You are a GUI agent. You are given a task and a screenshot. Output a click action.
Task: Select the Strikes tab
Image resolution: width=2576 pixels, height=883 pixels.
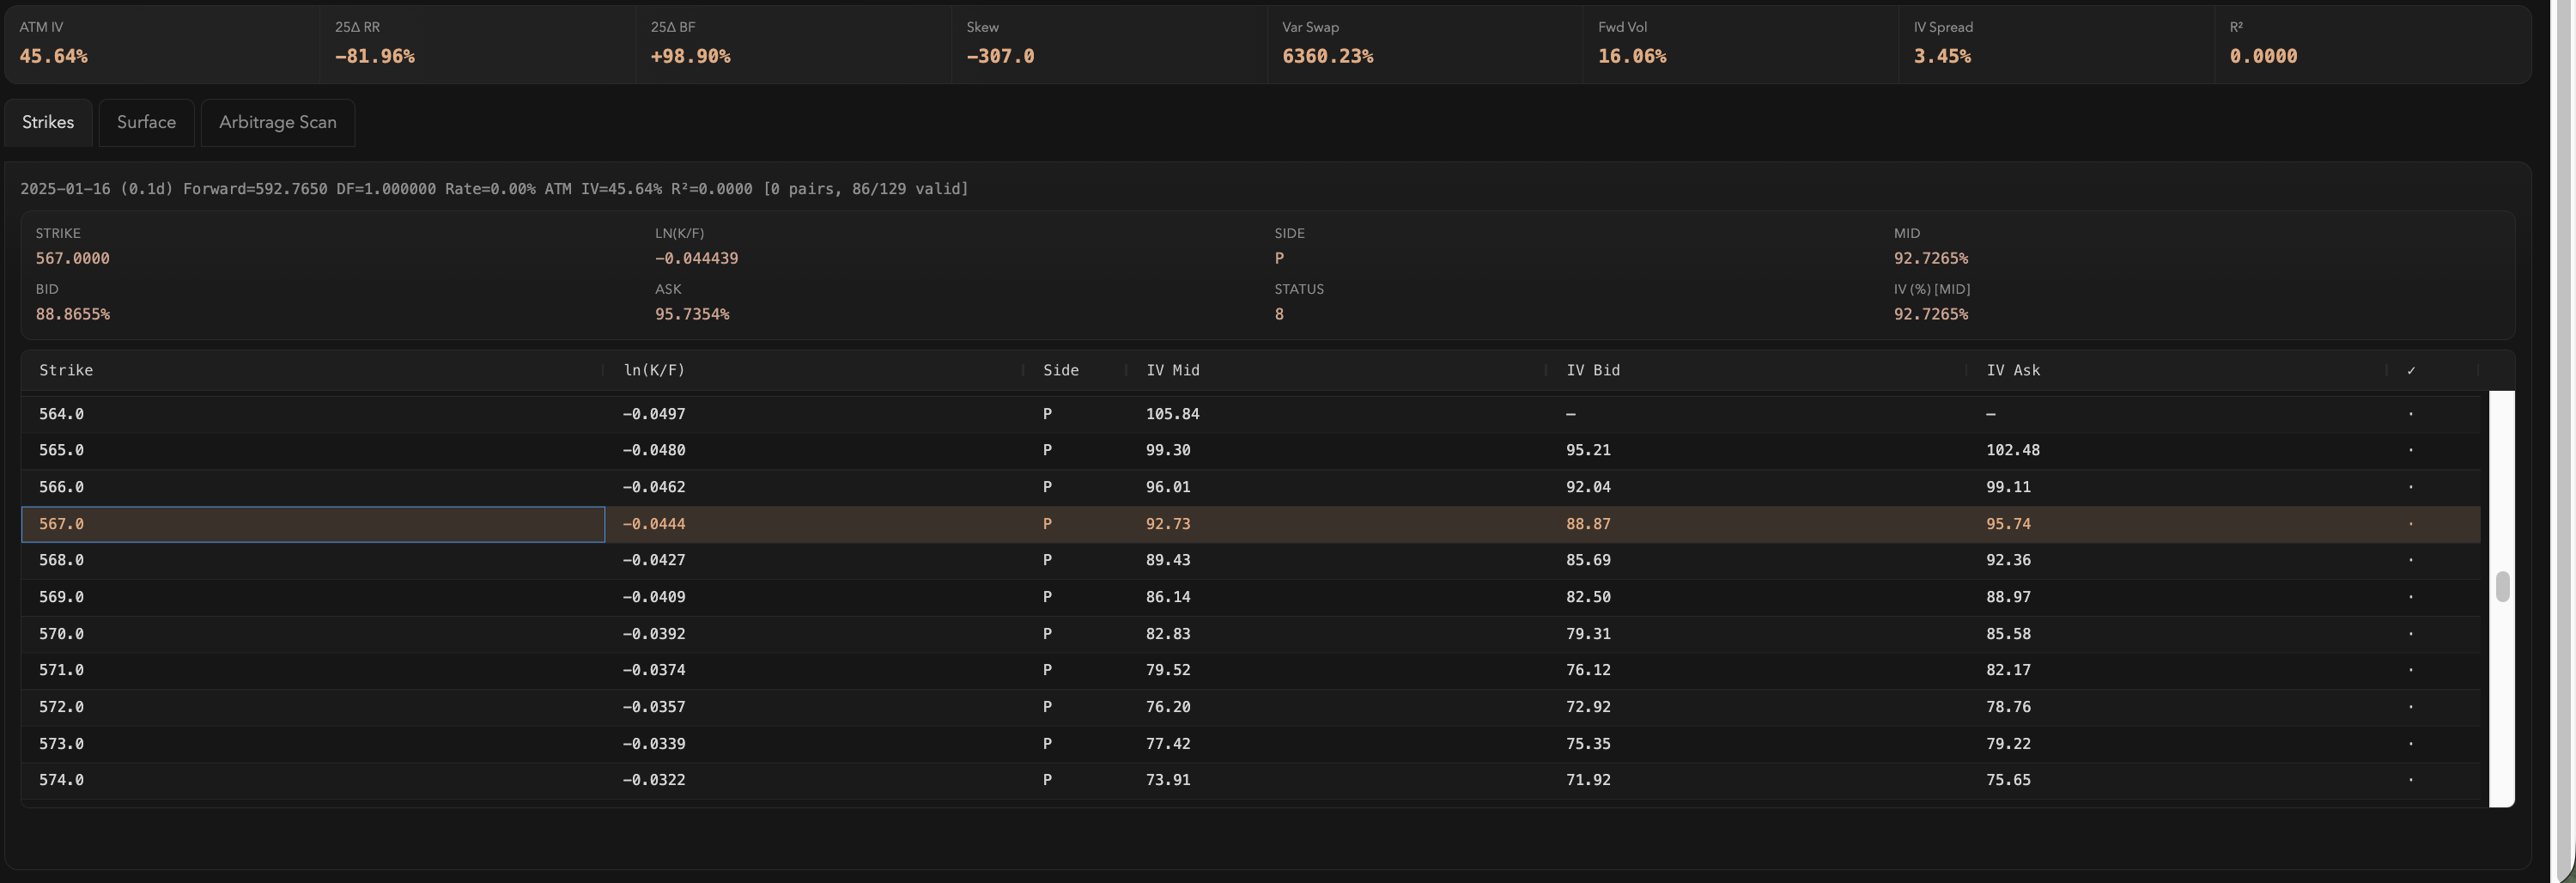tap(48, 122)
